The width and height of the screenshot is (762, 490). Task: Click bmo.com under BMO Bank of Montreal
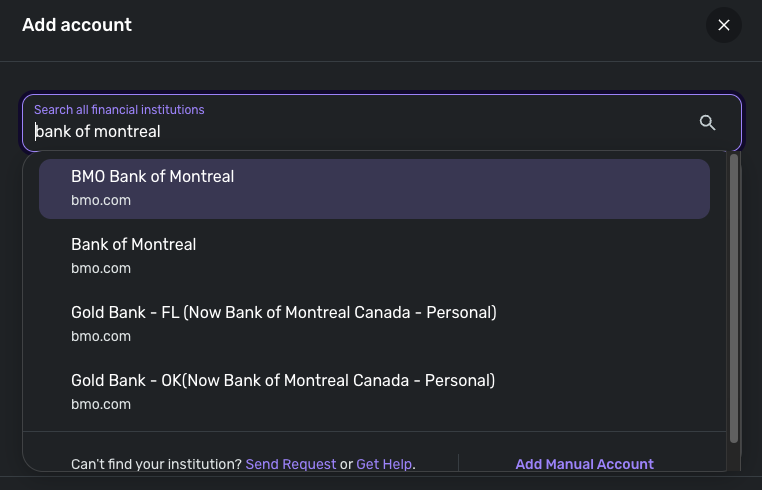click(x=101, y=200)
